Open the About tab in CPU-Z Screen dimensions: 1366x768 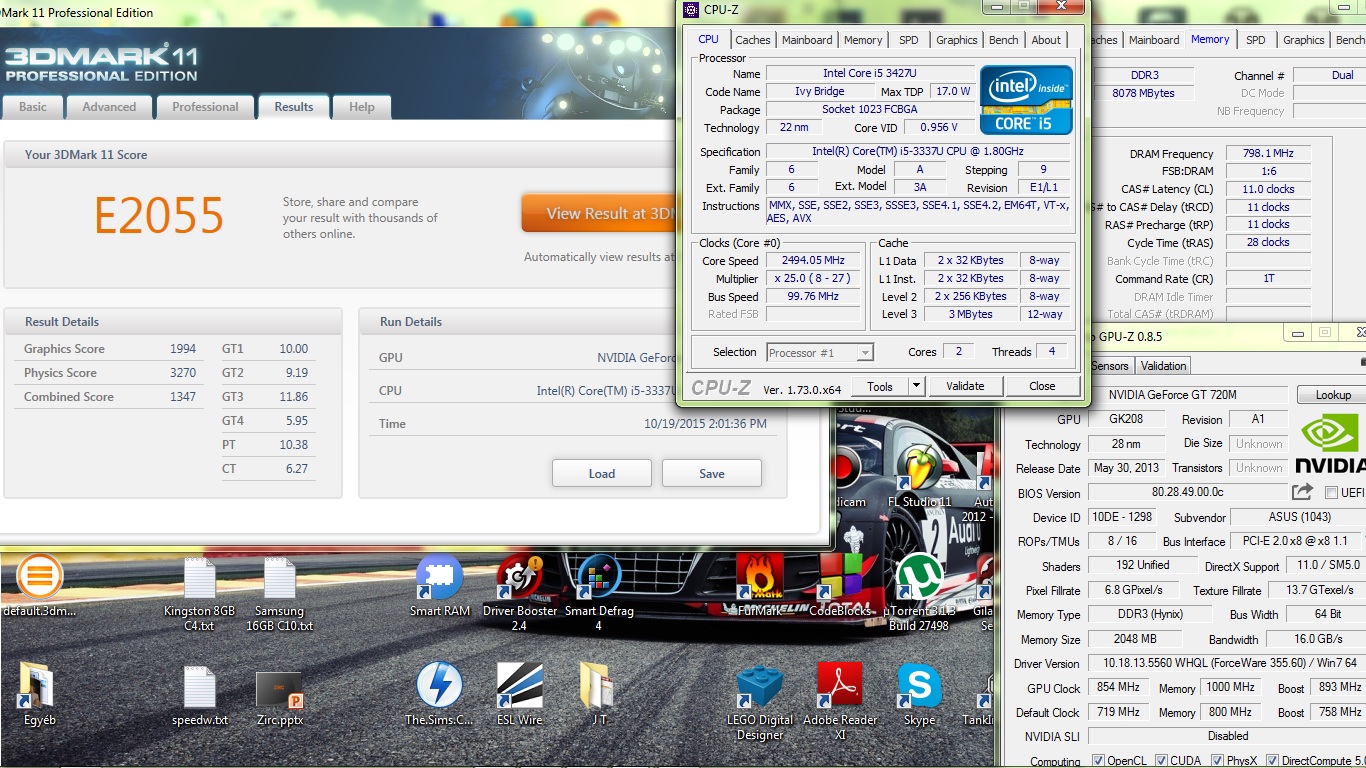click(1046, 40)
